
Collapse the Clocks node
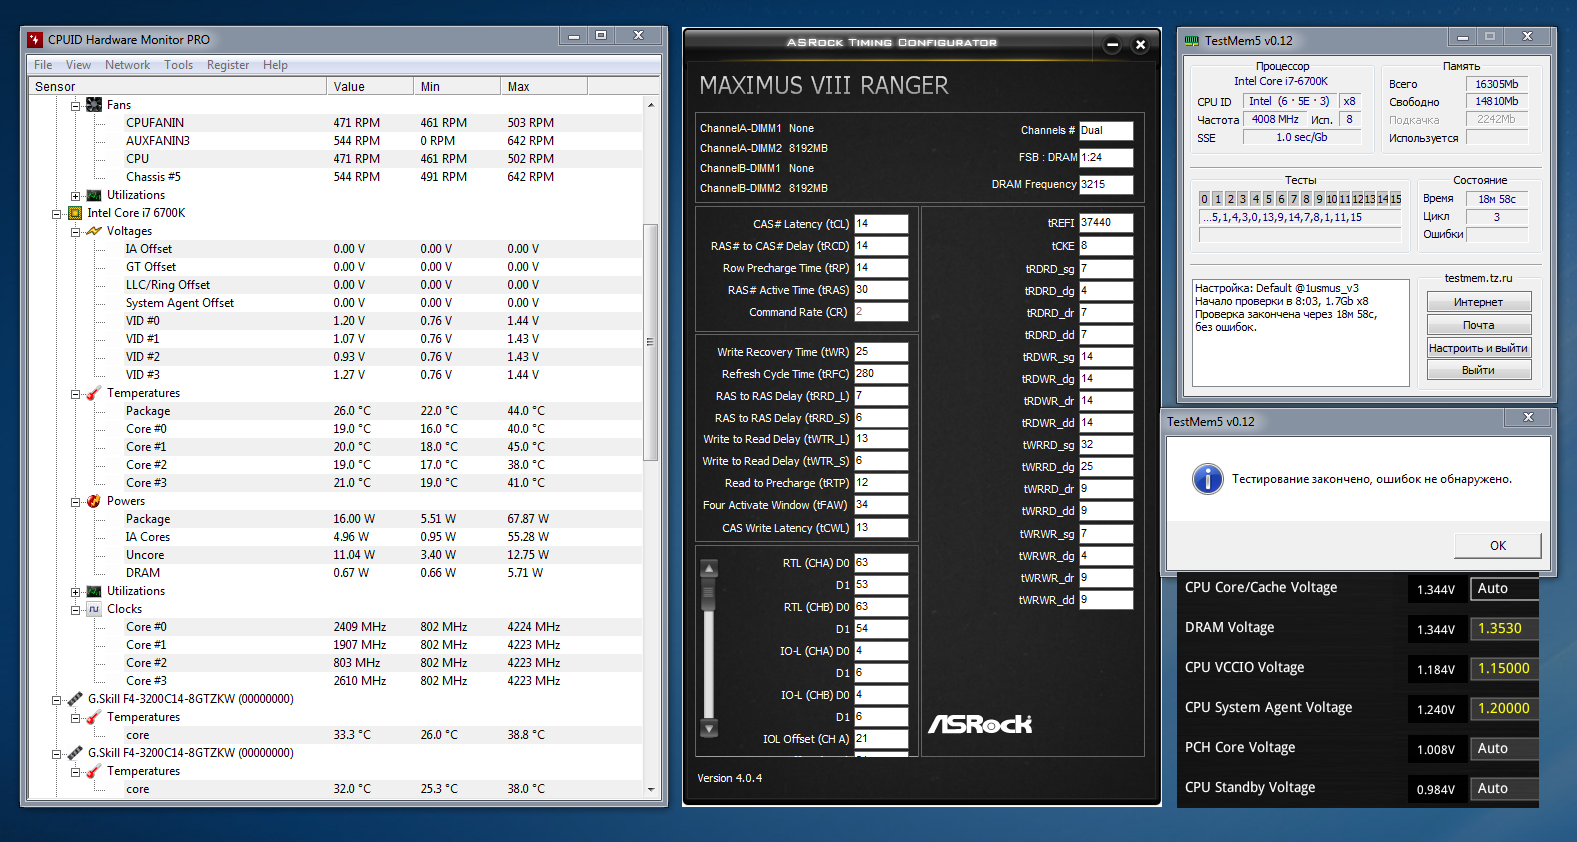point(75,609)
